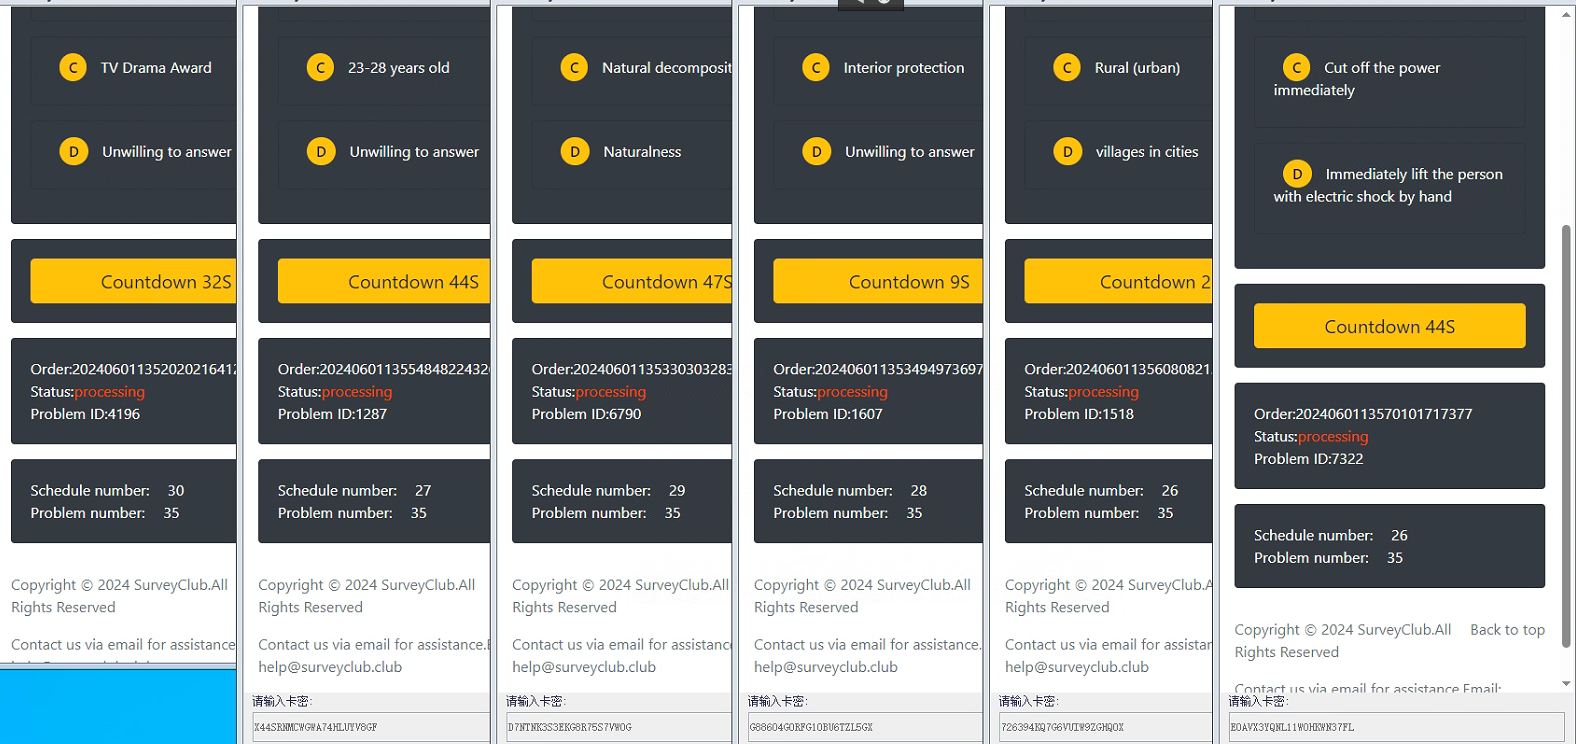Click Unwilling to answer under 23-28 years old
The width and height of the screenshot is (1576, 744).
pyautogui.click(x=414, y=152)
